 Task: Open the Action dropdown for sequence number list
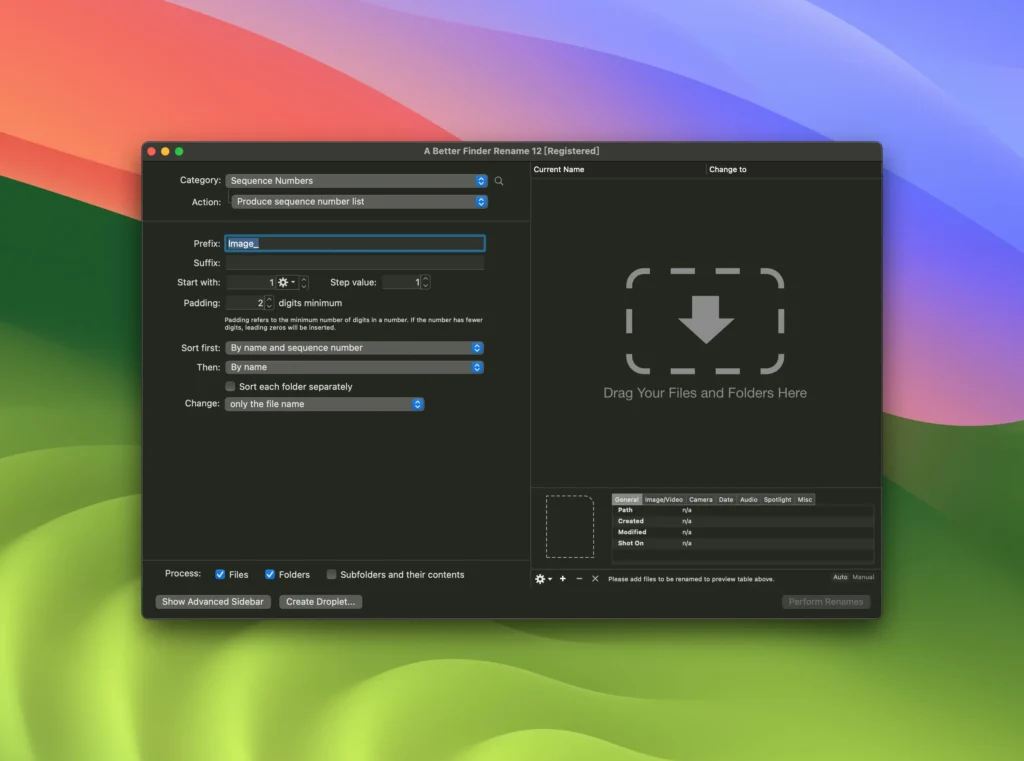tap(356, 201)
